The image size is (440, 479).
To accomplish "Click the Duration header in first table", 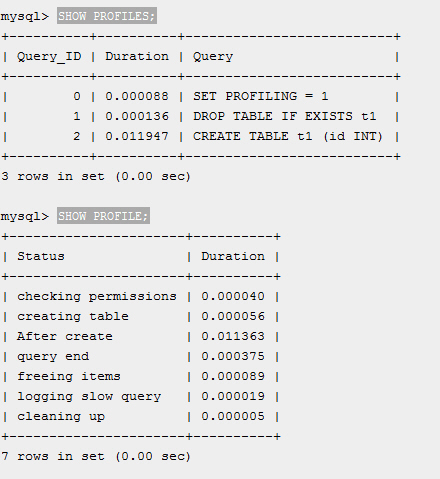I will [x=137, y=56].
